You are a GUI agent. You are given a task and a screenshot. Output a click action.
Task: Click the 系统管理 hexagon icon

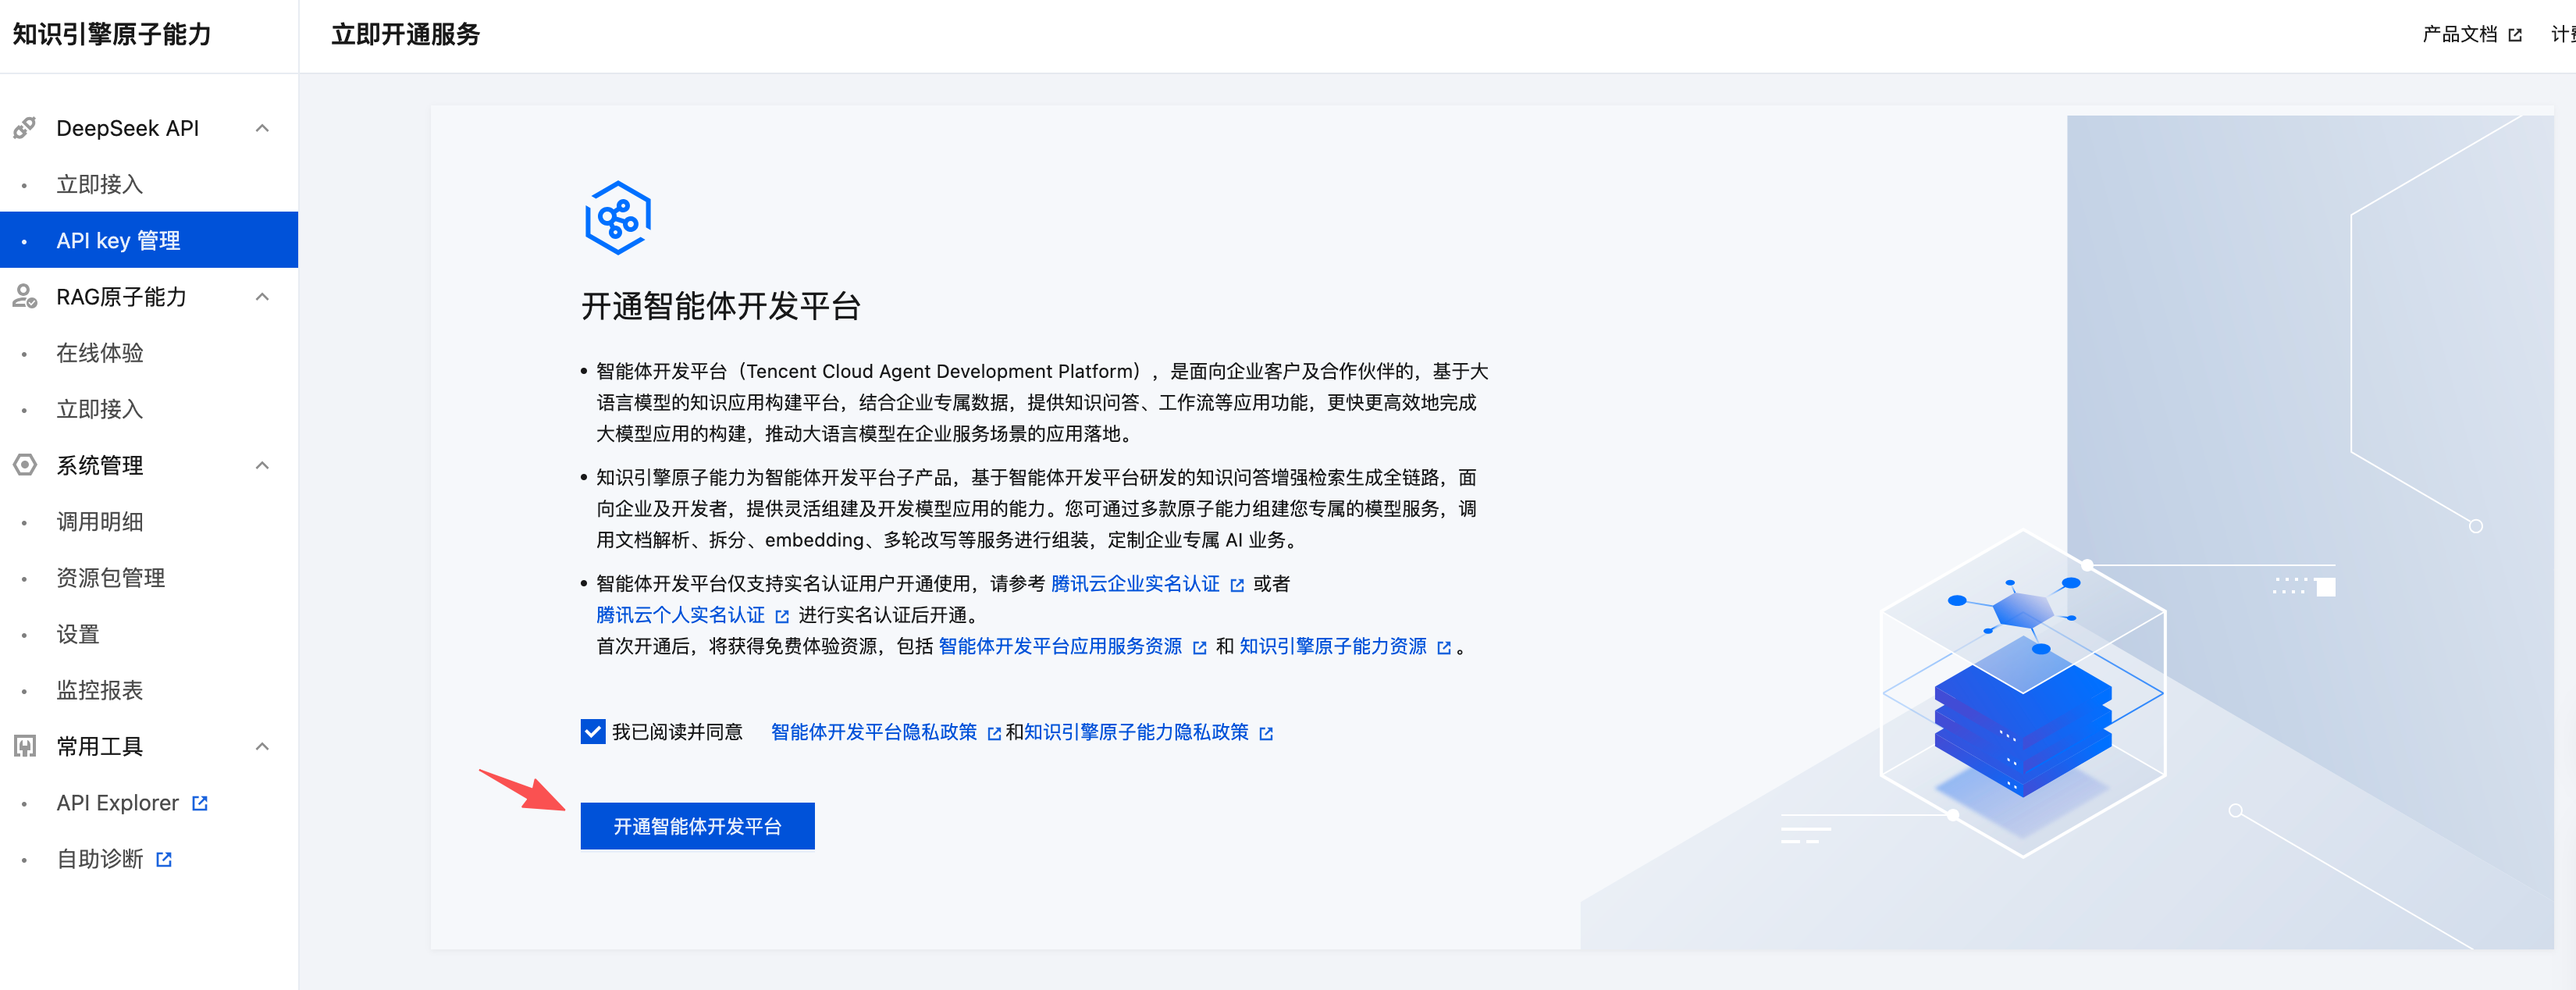click(25, 465)
